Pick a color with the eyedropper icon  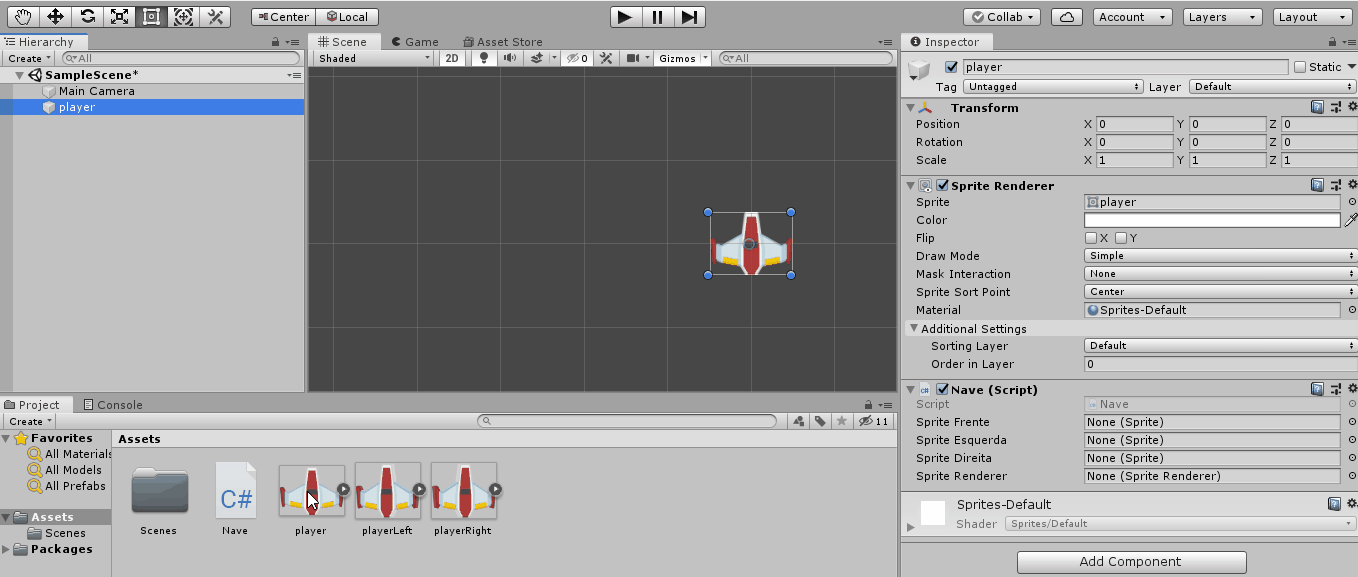(x=1350, y=220)
